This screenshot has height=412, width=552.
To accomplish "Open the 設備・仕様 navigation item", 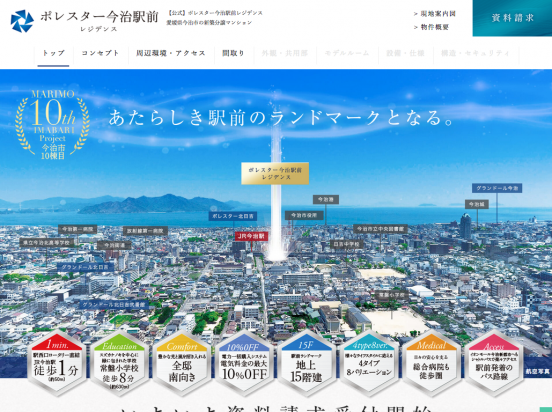I will 406,54.
